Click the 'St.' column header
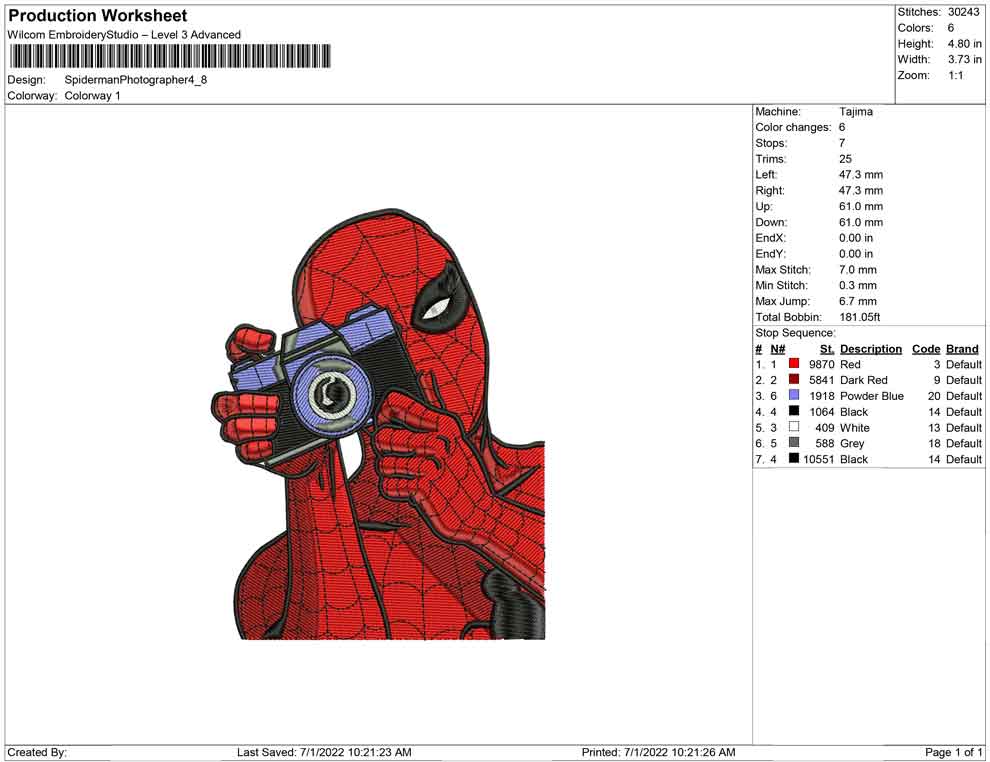Viewport: 990px width, 762px height. coord(827,349)
